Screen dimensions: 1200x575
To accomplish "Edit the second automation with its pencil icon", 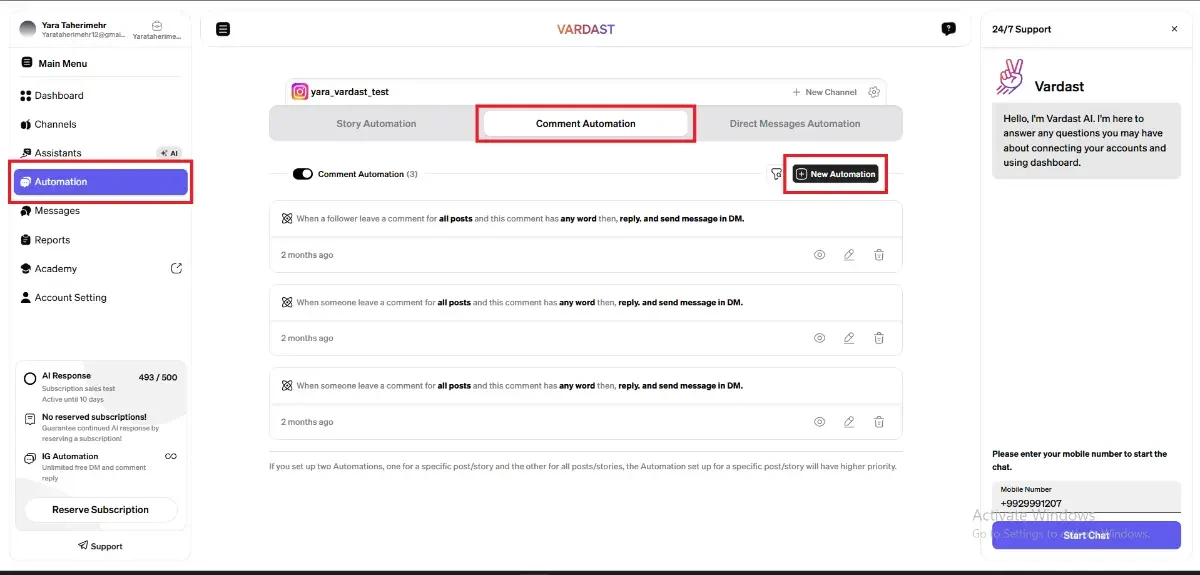I will pyautogui.click(x=849, y=338).
